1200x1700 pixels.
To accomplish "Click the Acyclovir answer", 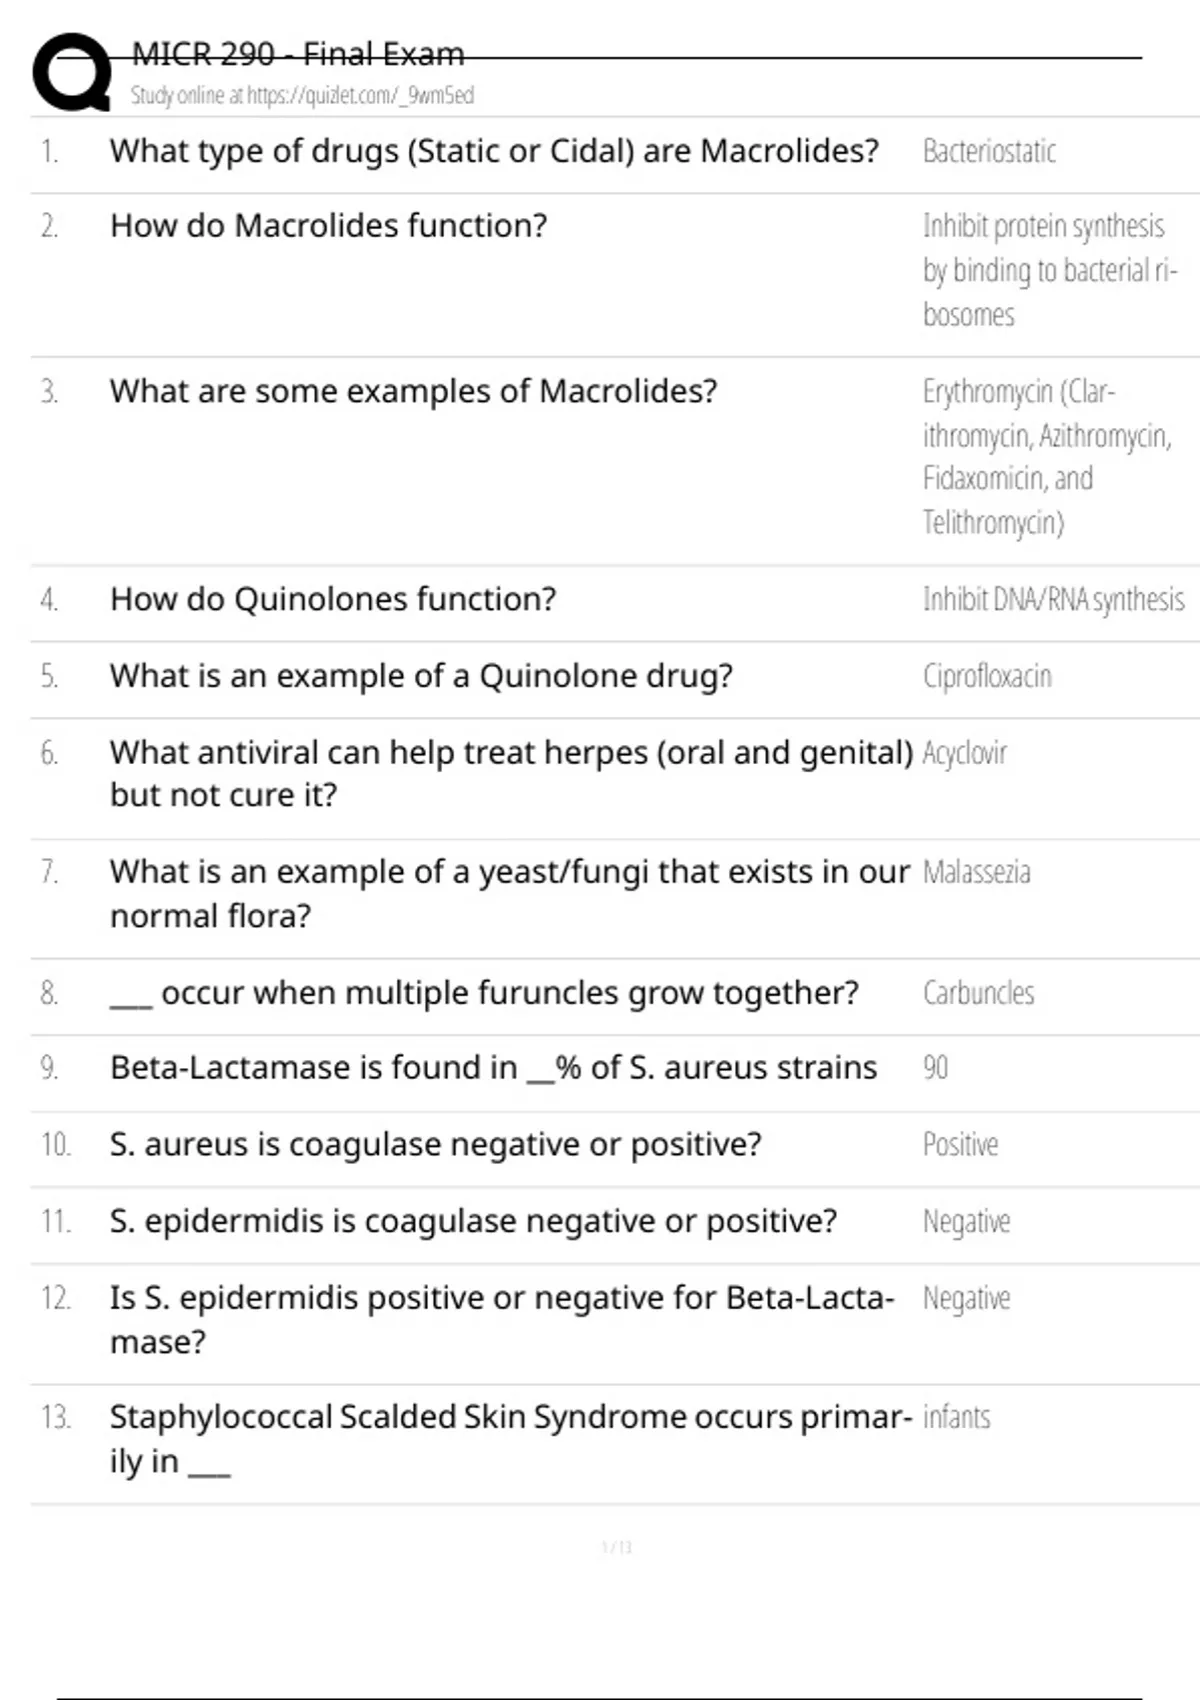I will pyautogui.click(x=964, y=753).
